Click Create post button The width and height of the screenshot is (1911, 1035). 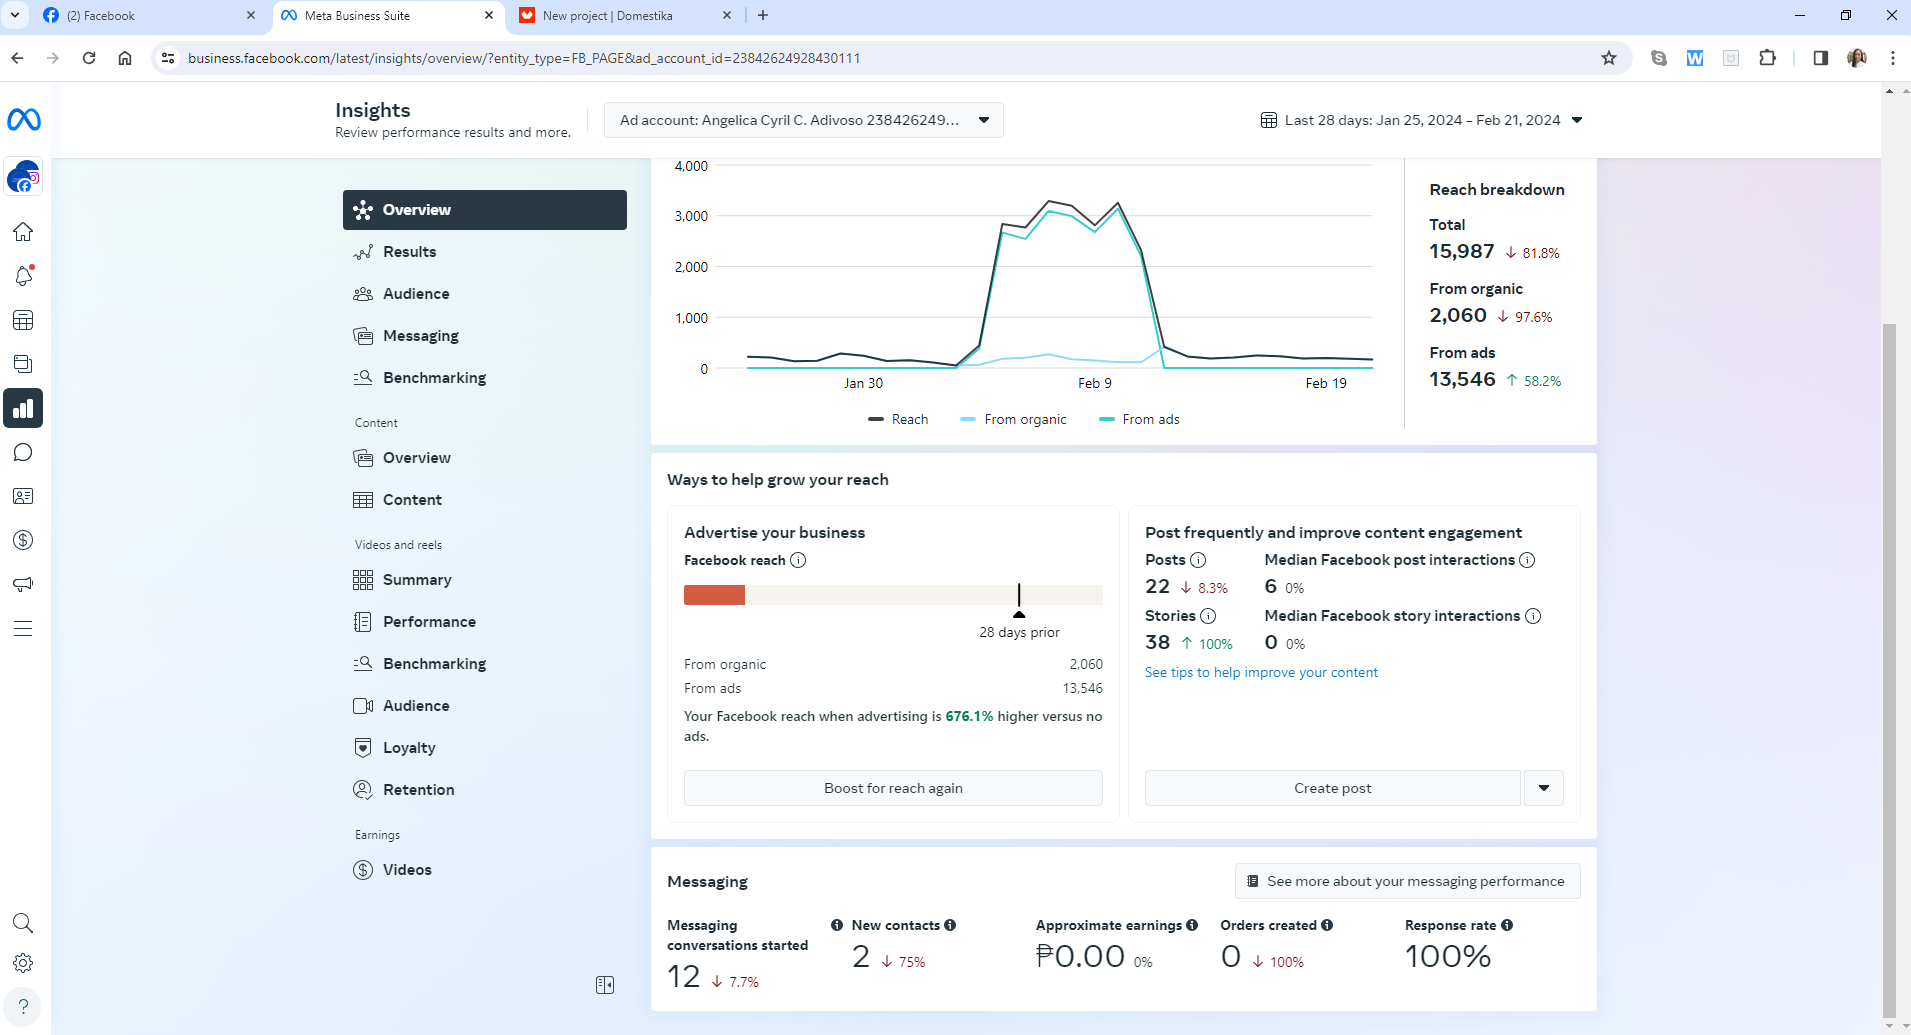1332,788
